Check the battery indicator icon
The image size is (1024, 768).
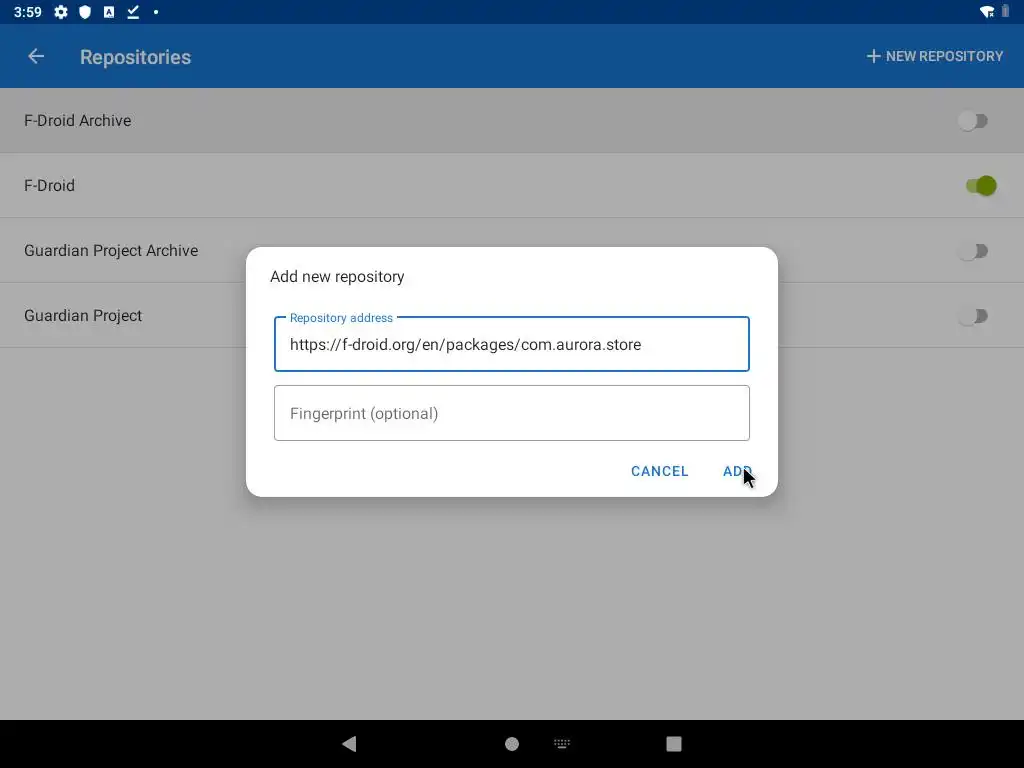pos(1006,12)
